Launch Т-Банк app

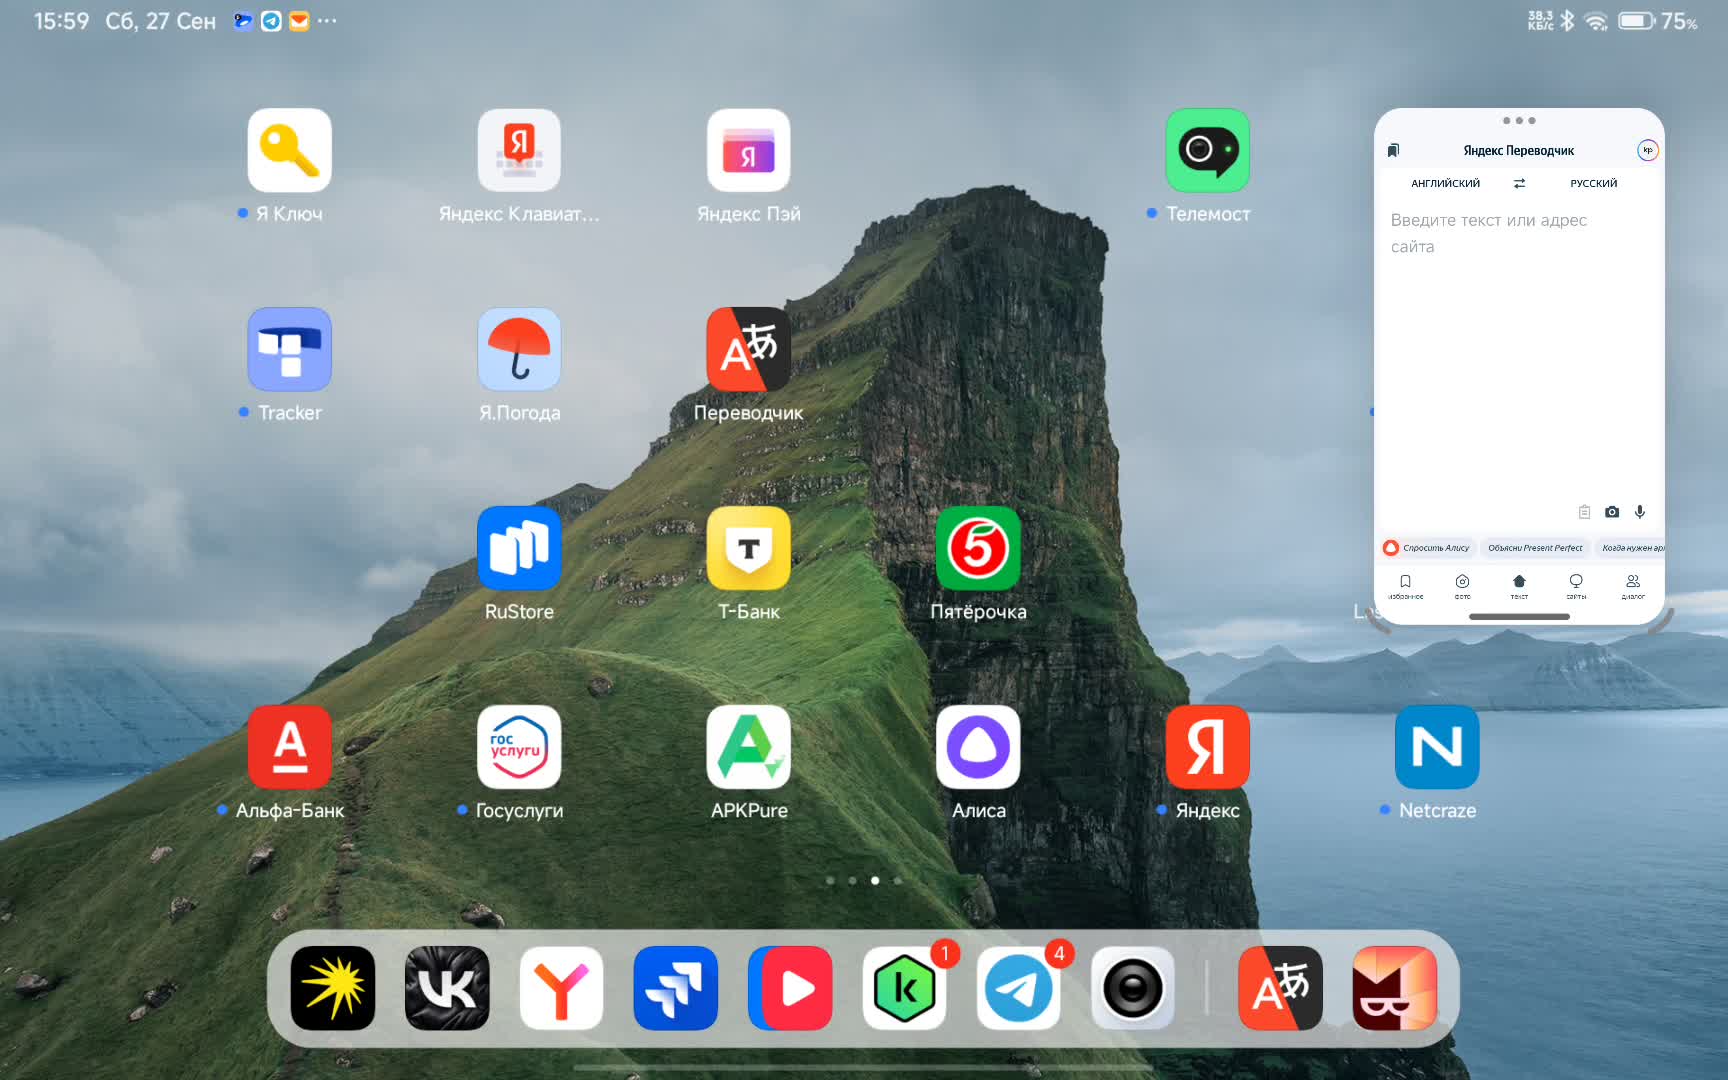749,548
